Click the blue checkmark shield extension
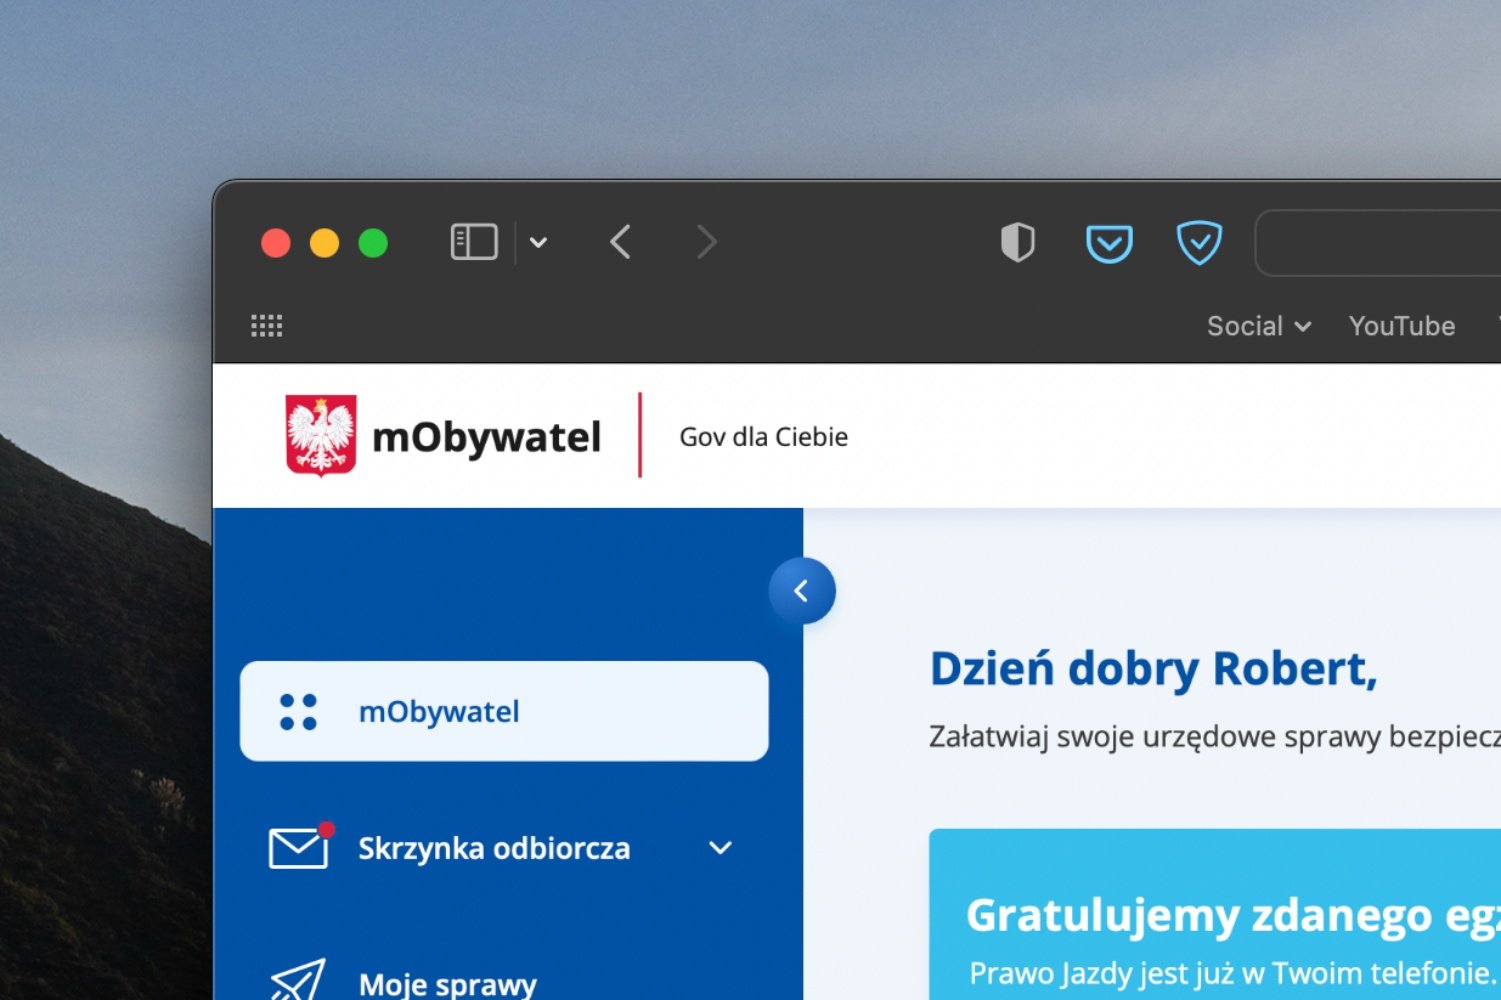1501x1000 pixels. (1199, 242)
